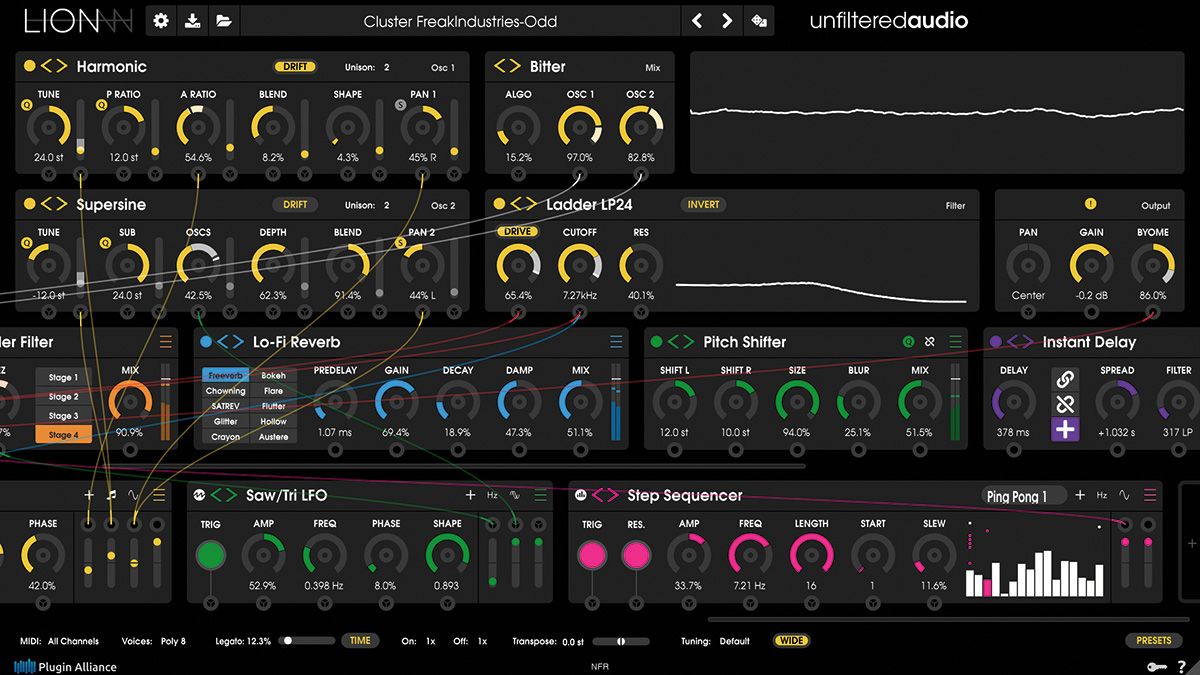The image size is (1200, 675).
Task: Change Bitter mix type with arrows
Action: click(507, 66)
